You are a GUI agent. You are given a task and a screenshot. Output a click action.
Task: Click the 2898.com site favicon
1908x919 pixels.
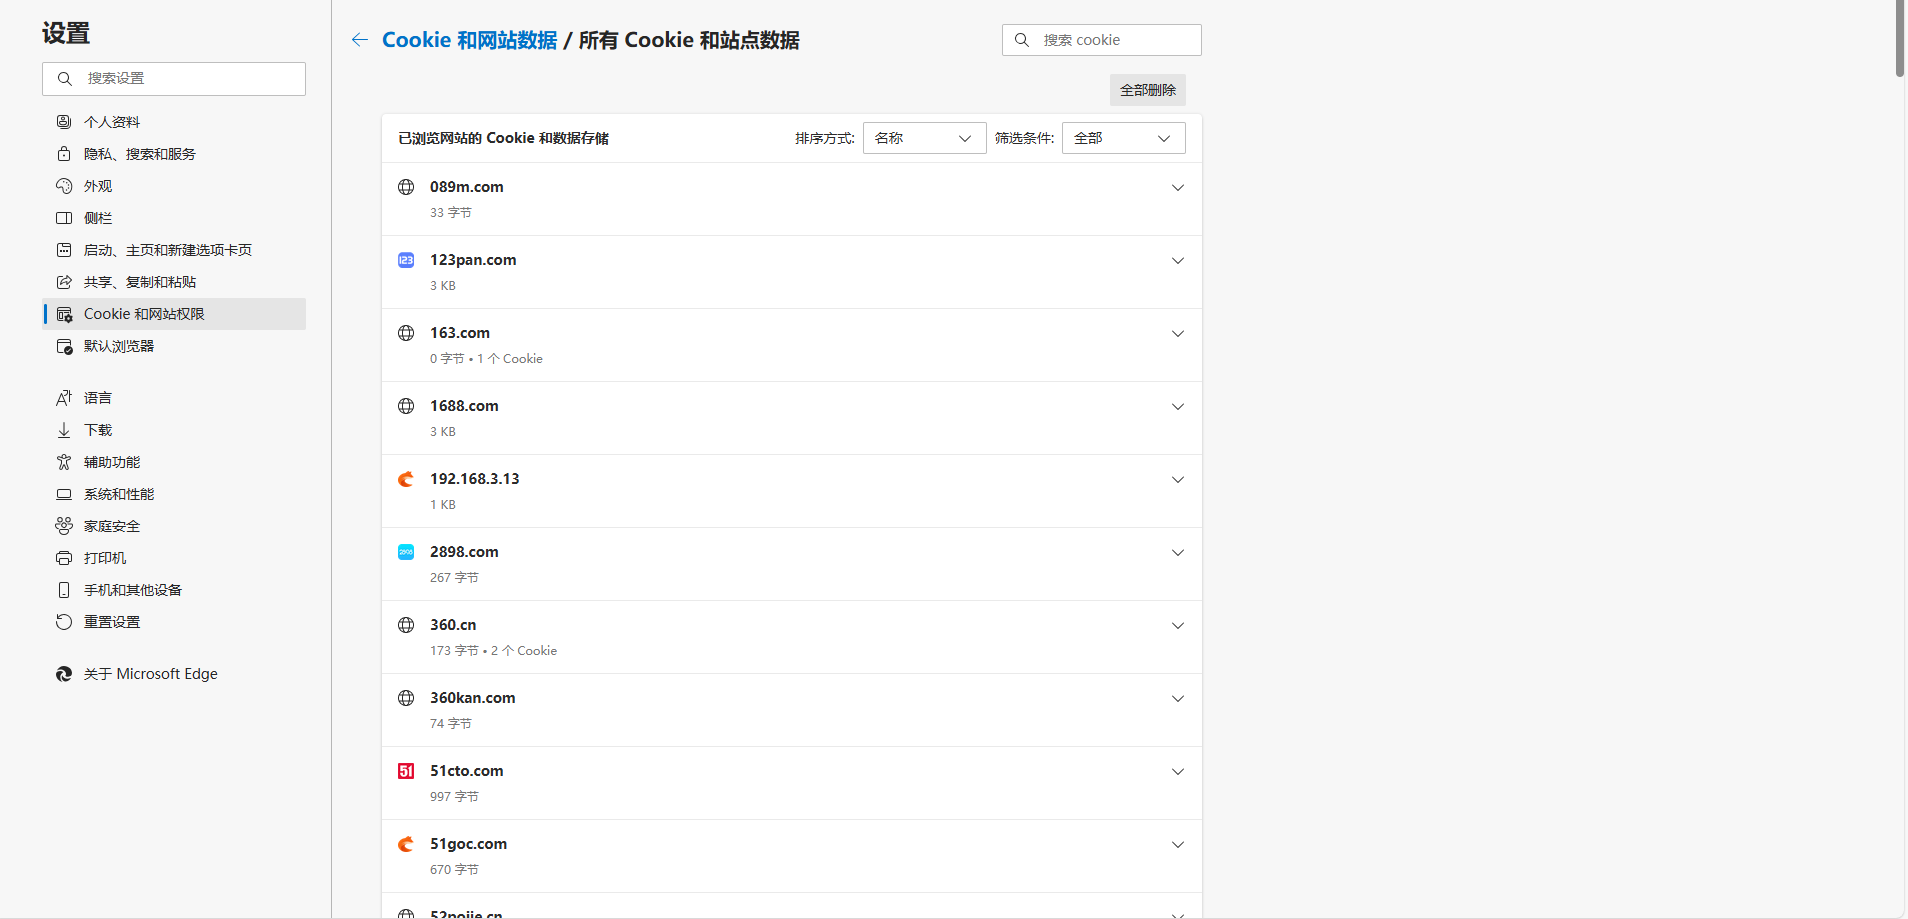[406, 552]
